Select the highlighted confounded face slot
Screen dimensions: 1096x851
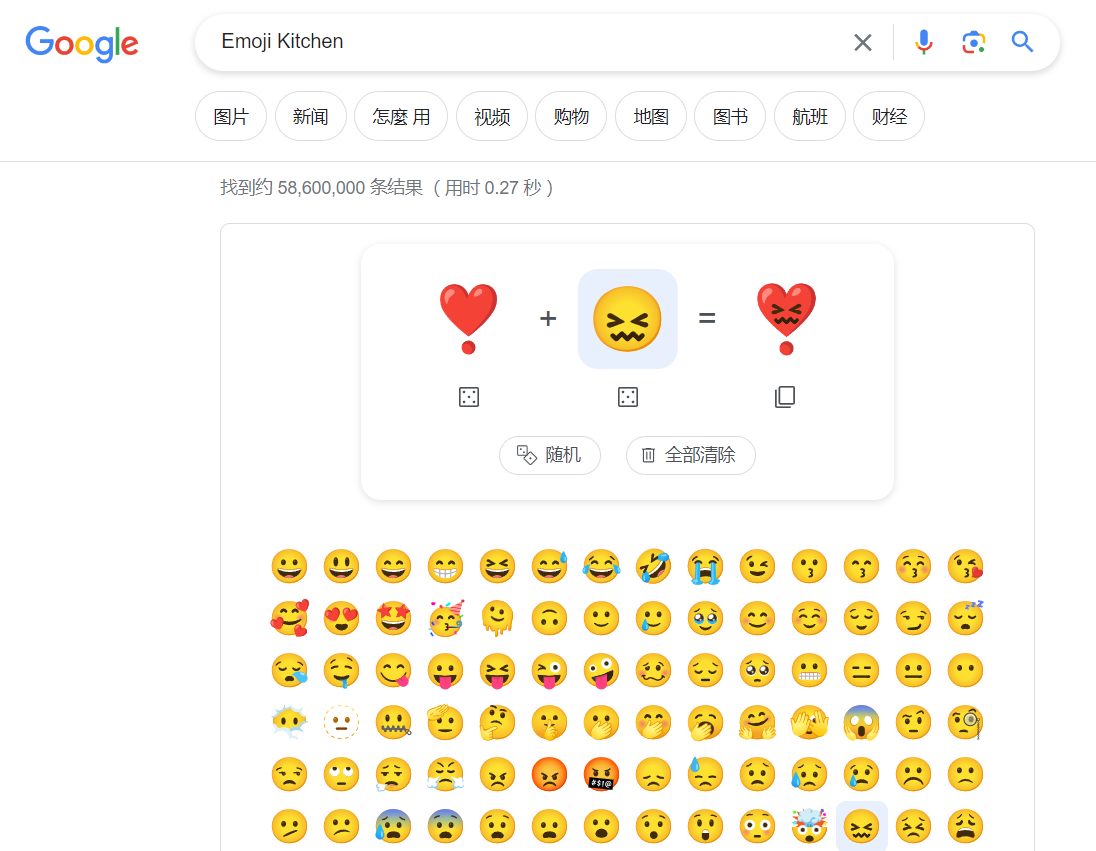click(x=628, y=319)
